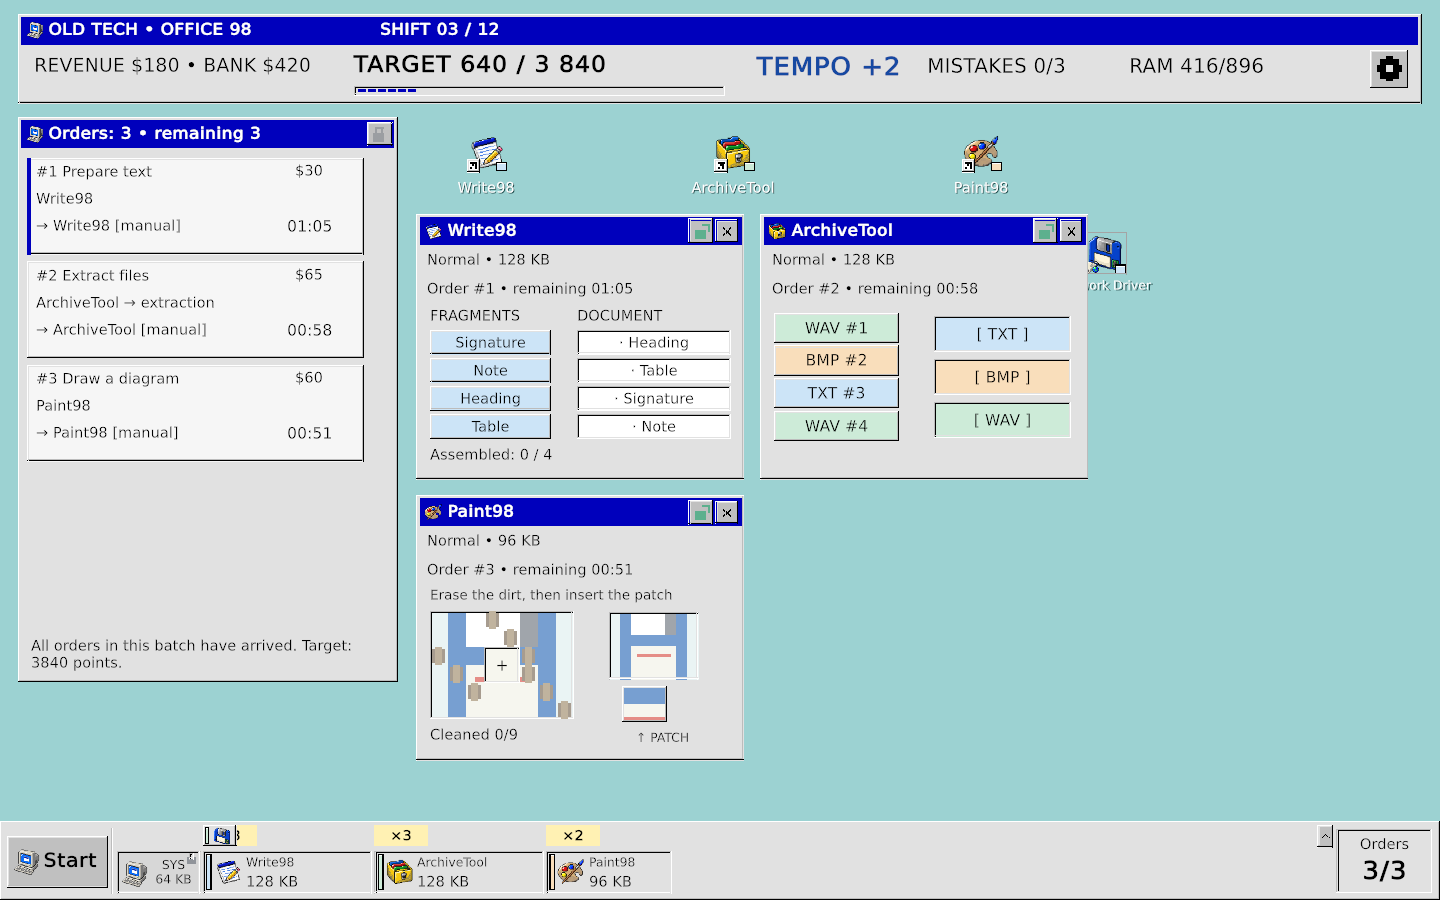
Task: Click the OLD TECH OFFICE 98 title icon
Action: tap(36, 30)
